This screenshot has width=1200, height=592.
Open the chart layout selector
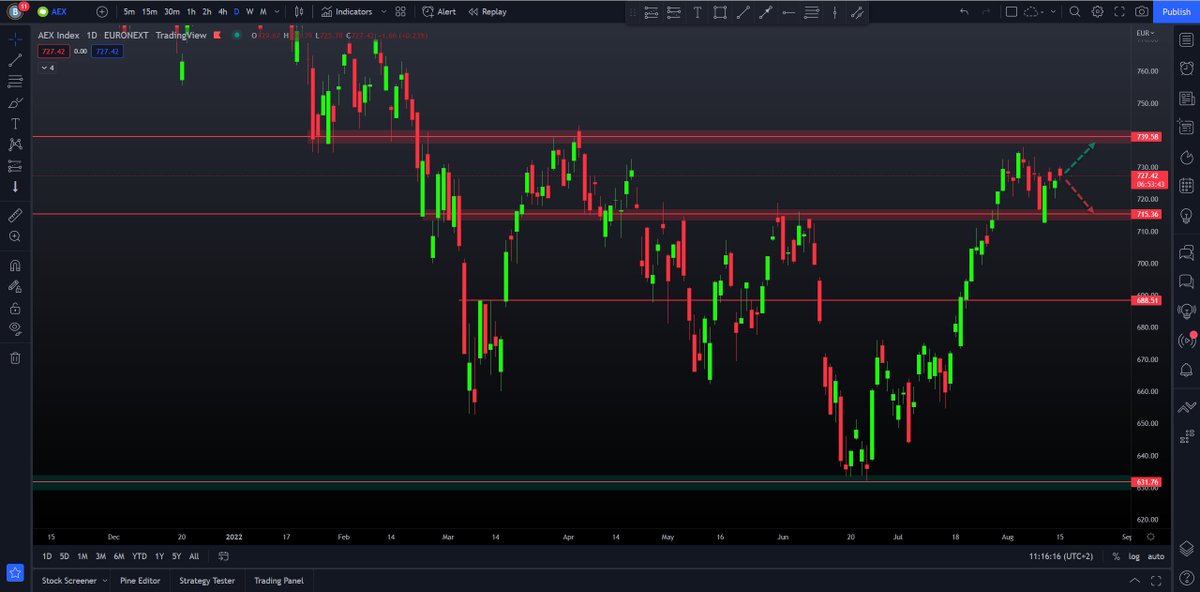click(x=1011, y=12)
